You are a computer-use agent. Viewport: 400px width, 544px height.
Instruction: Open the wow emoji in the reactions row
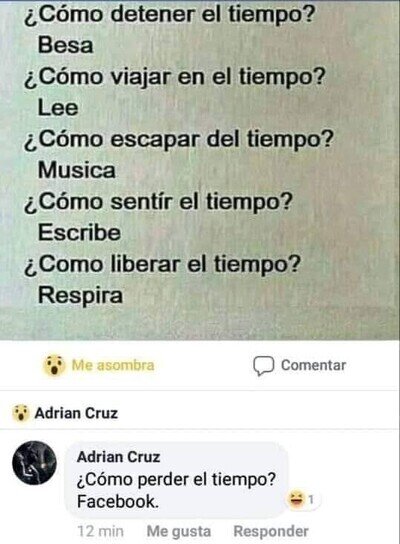(x=20, y=413)
